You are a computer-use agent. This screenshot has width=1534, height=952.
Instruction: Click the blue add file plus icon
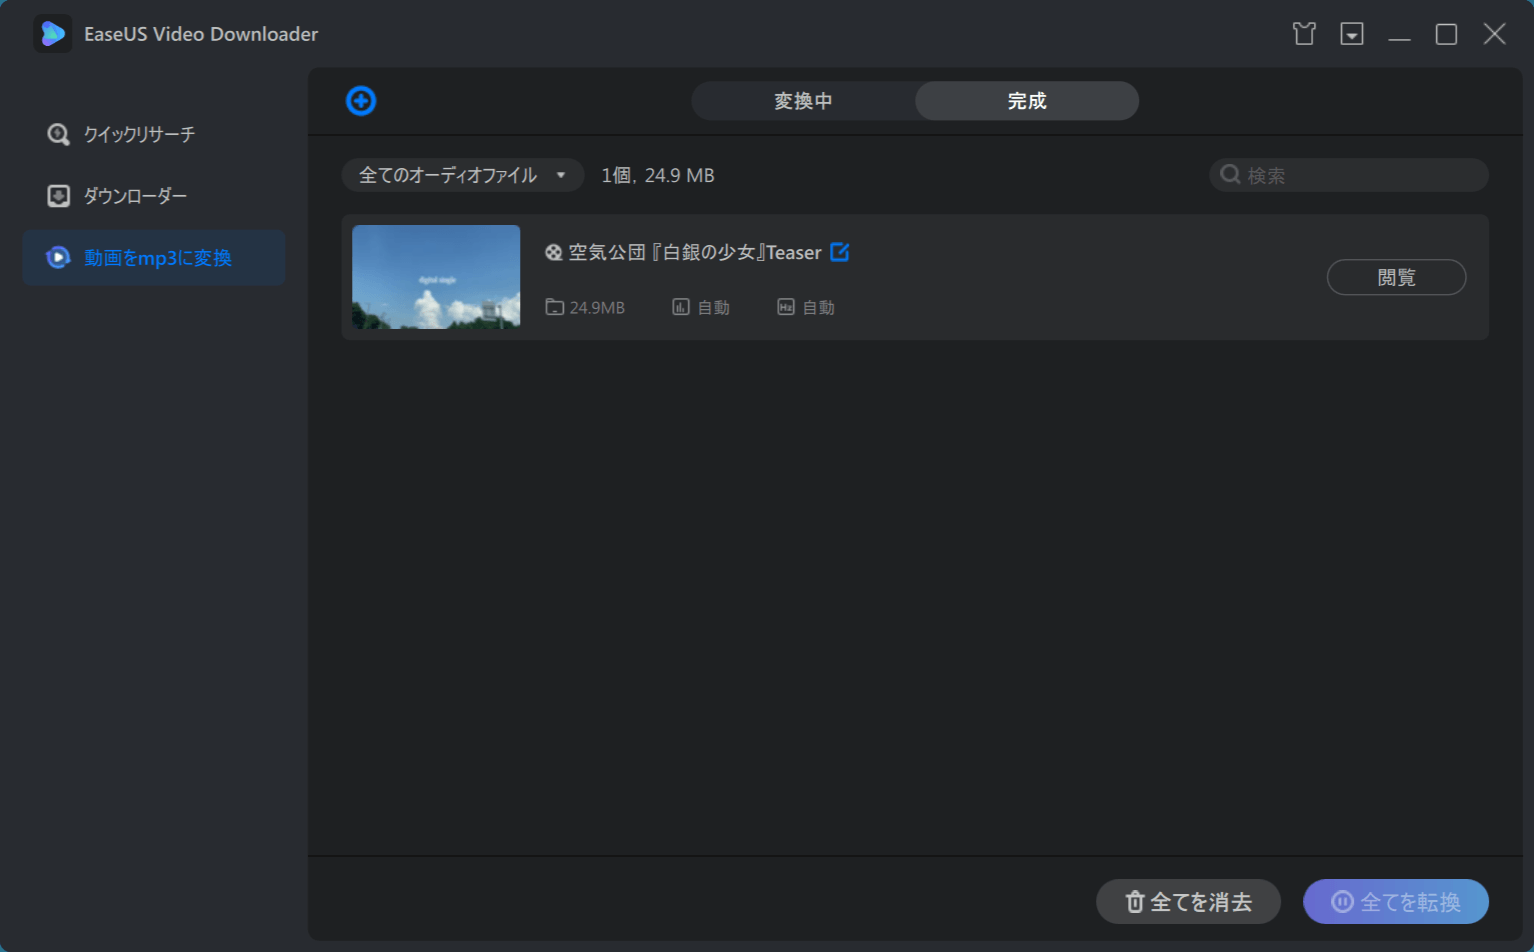coord(361,101)
